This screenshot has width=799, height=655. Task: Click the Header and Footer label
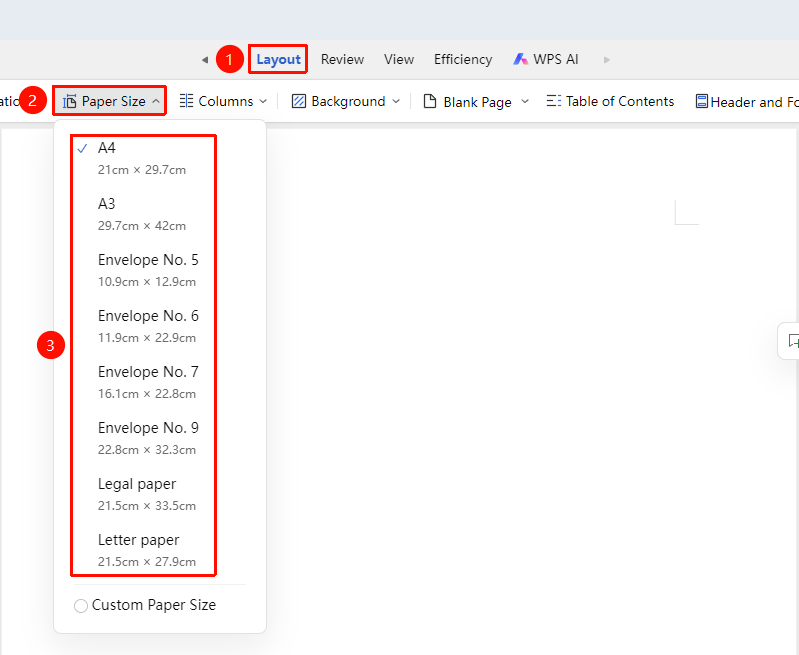pyautogui.click(x=755, y=102)
